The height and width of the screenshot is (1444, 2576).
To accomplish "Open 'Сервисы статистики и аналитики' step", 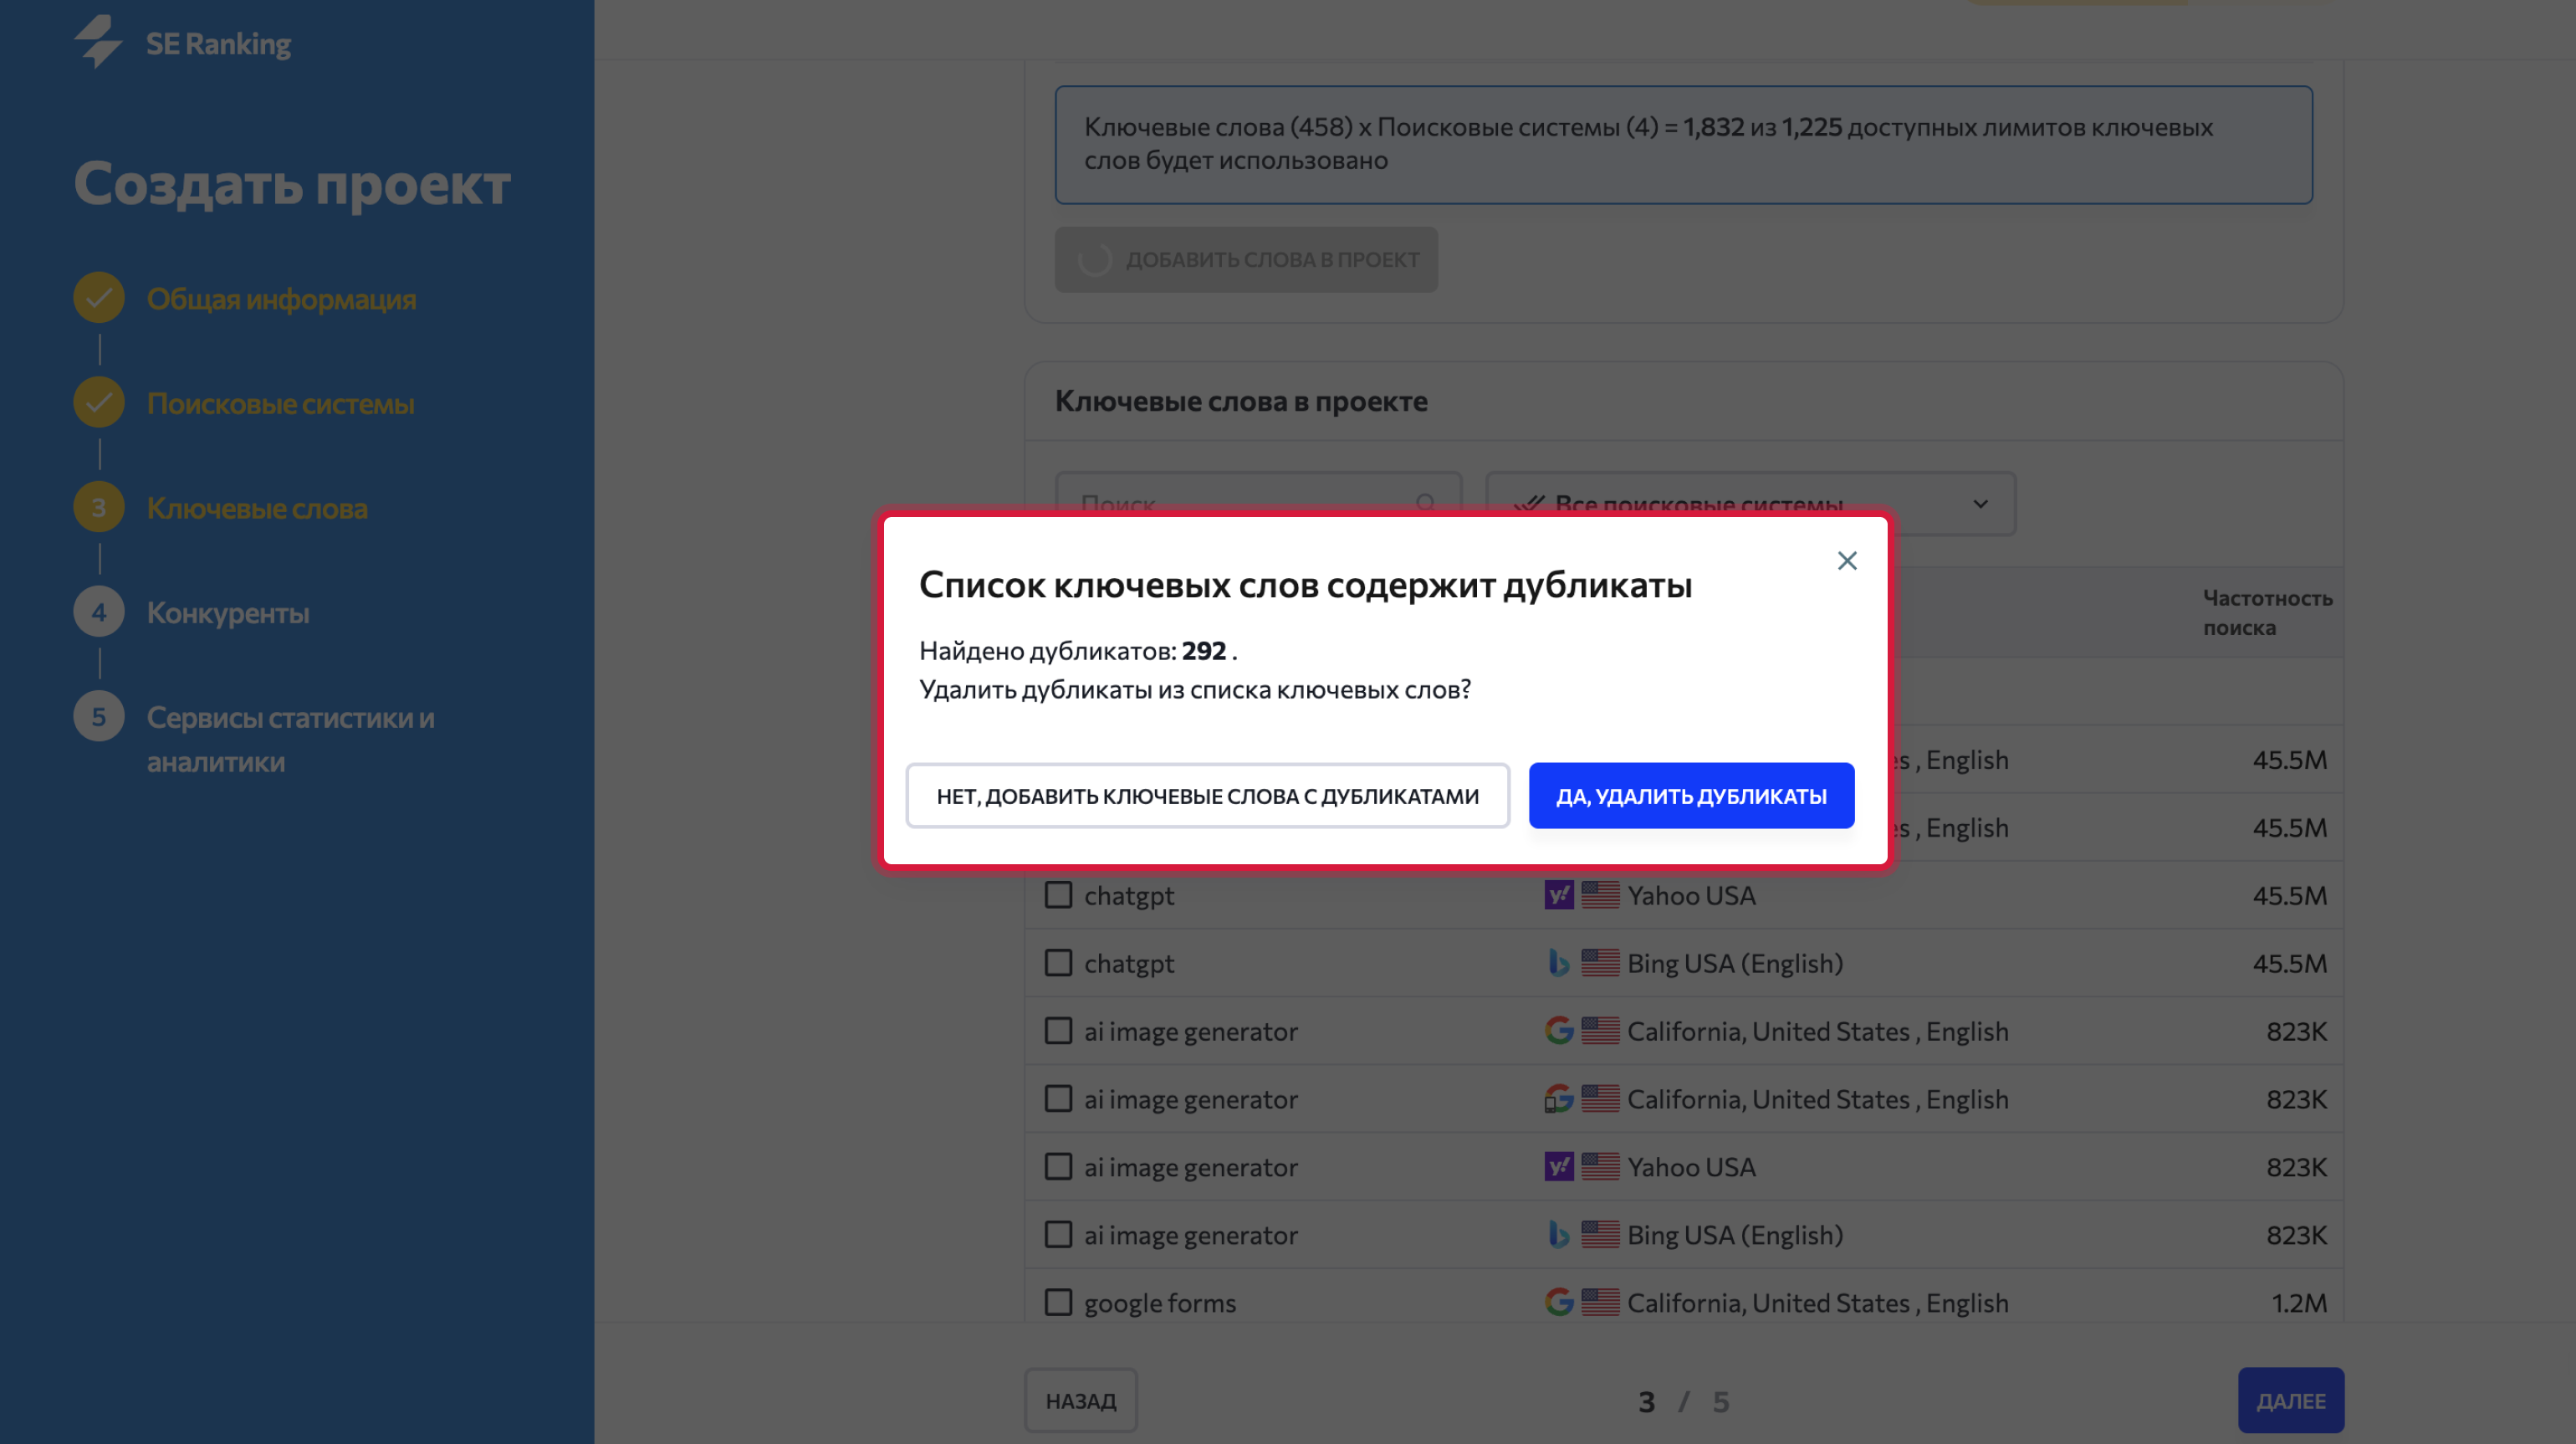I will tap(290, 740).
